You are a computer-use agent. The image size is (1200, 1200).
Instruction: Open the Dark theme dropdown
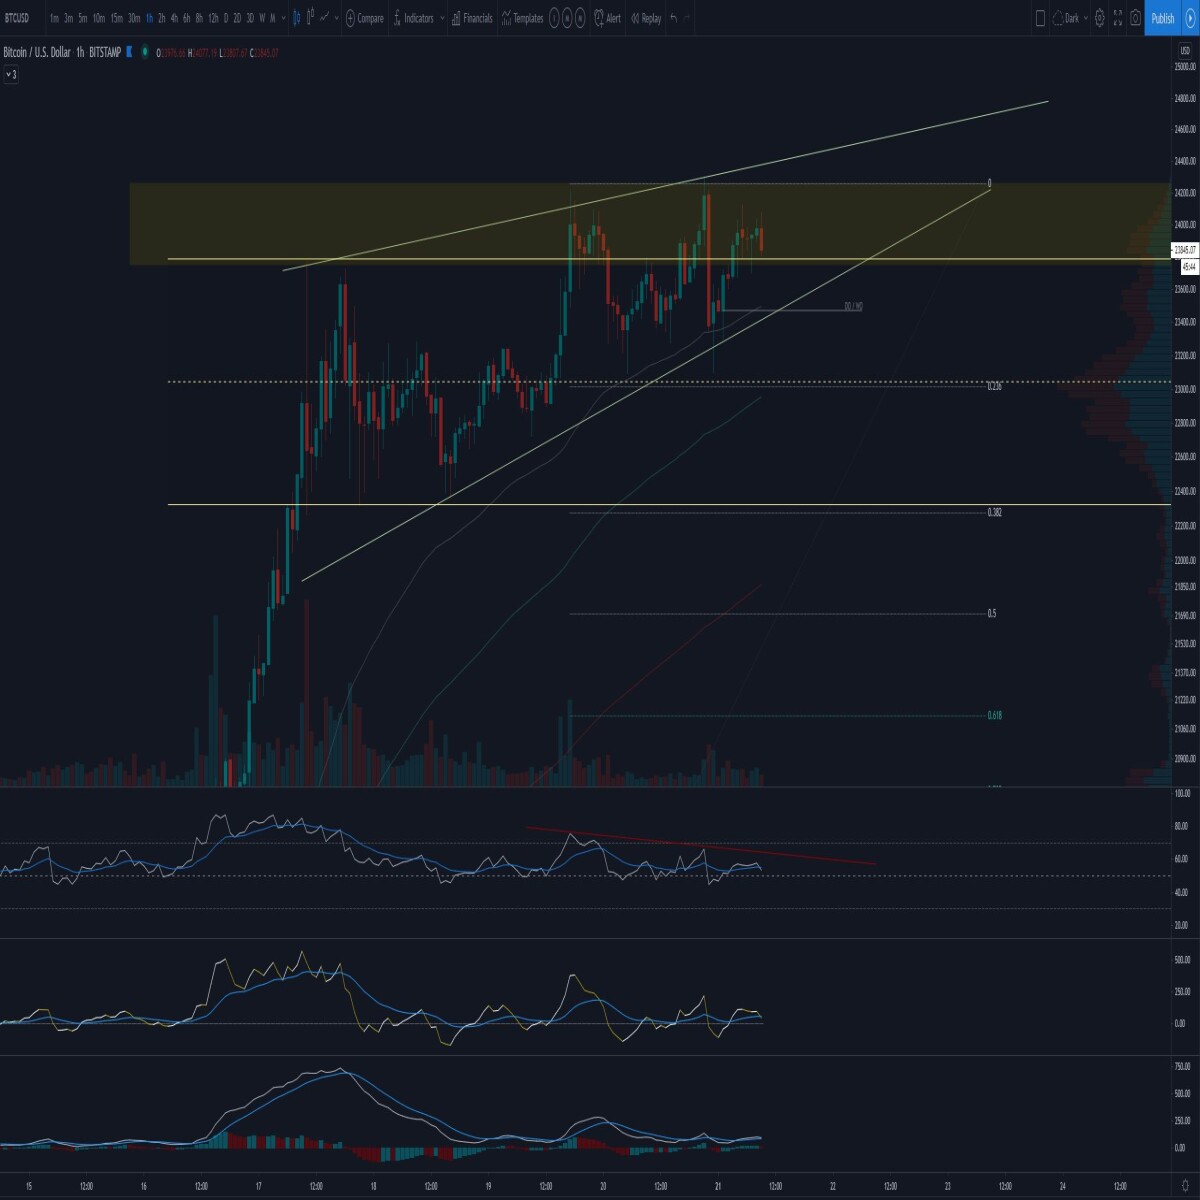1070,18
